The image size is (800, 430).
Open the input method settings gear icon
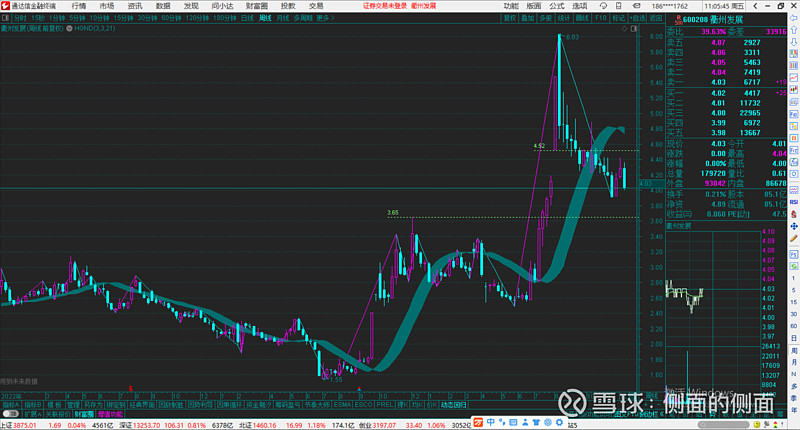[x=559, y=422]
